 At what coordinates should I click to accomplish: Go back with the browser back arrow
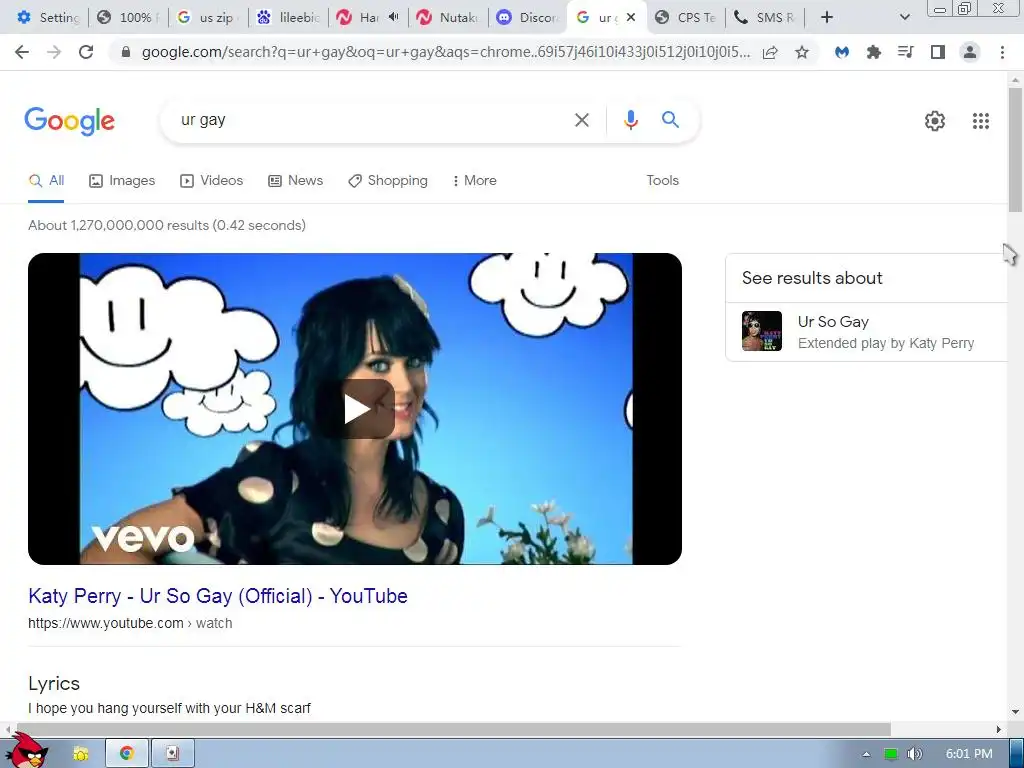pyautogui.click(x=22, y=52)
